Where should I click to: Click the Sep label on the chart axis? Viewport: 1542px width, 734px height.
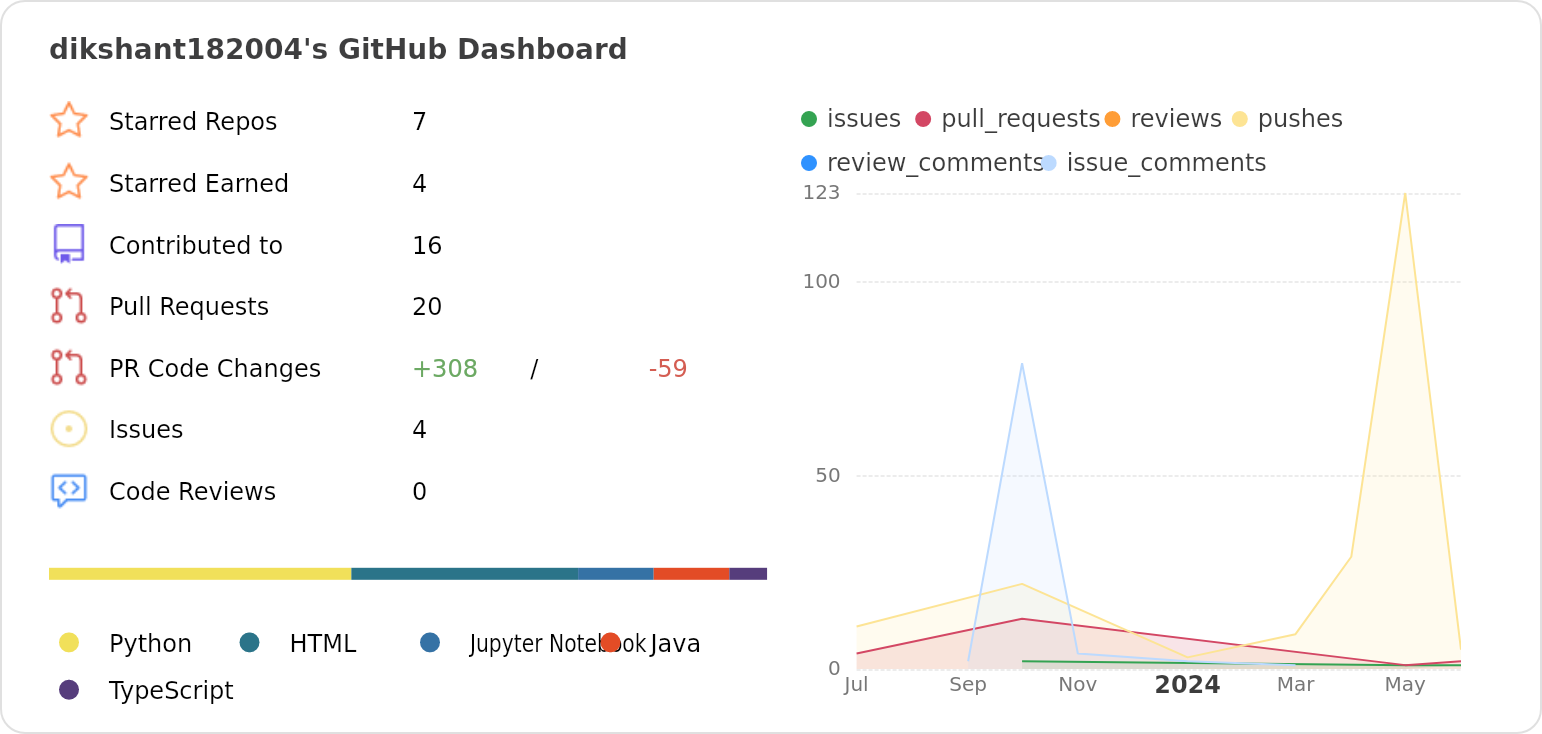pyautogui.click(x=968, y=685)
